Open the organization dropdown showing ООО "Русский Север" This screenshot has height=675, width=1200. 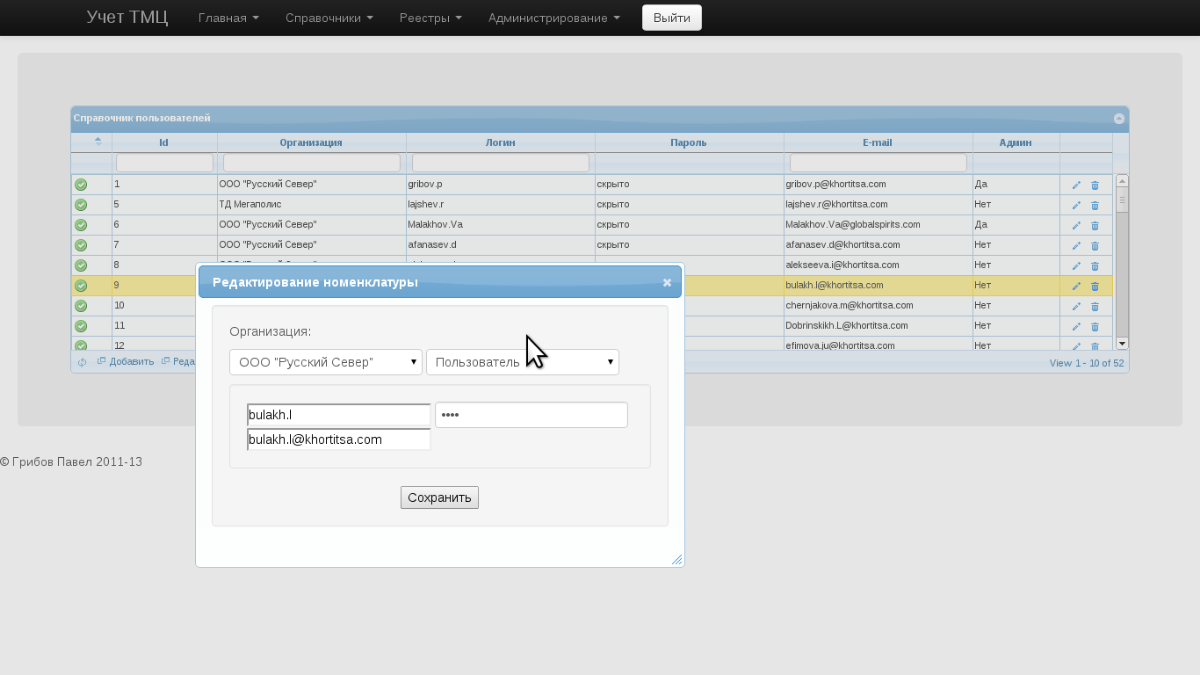coord(325,362)
